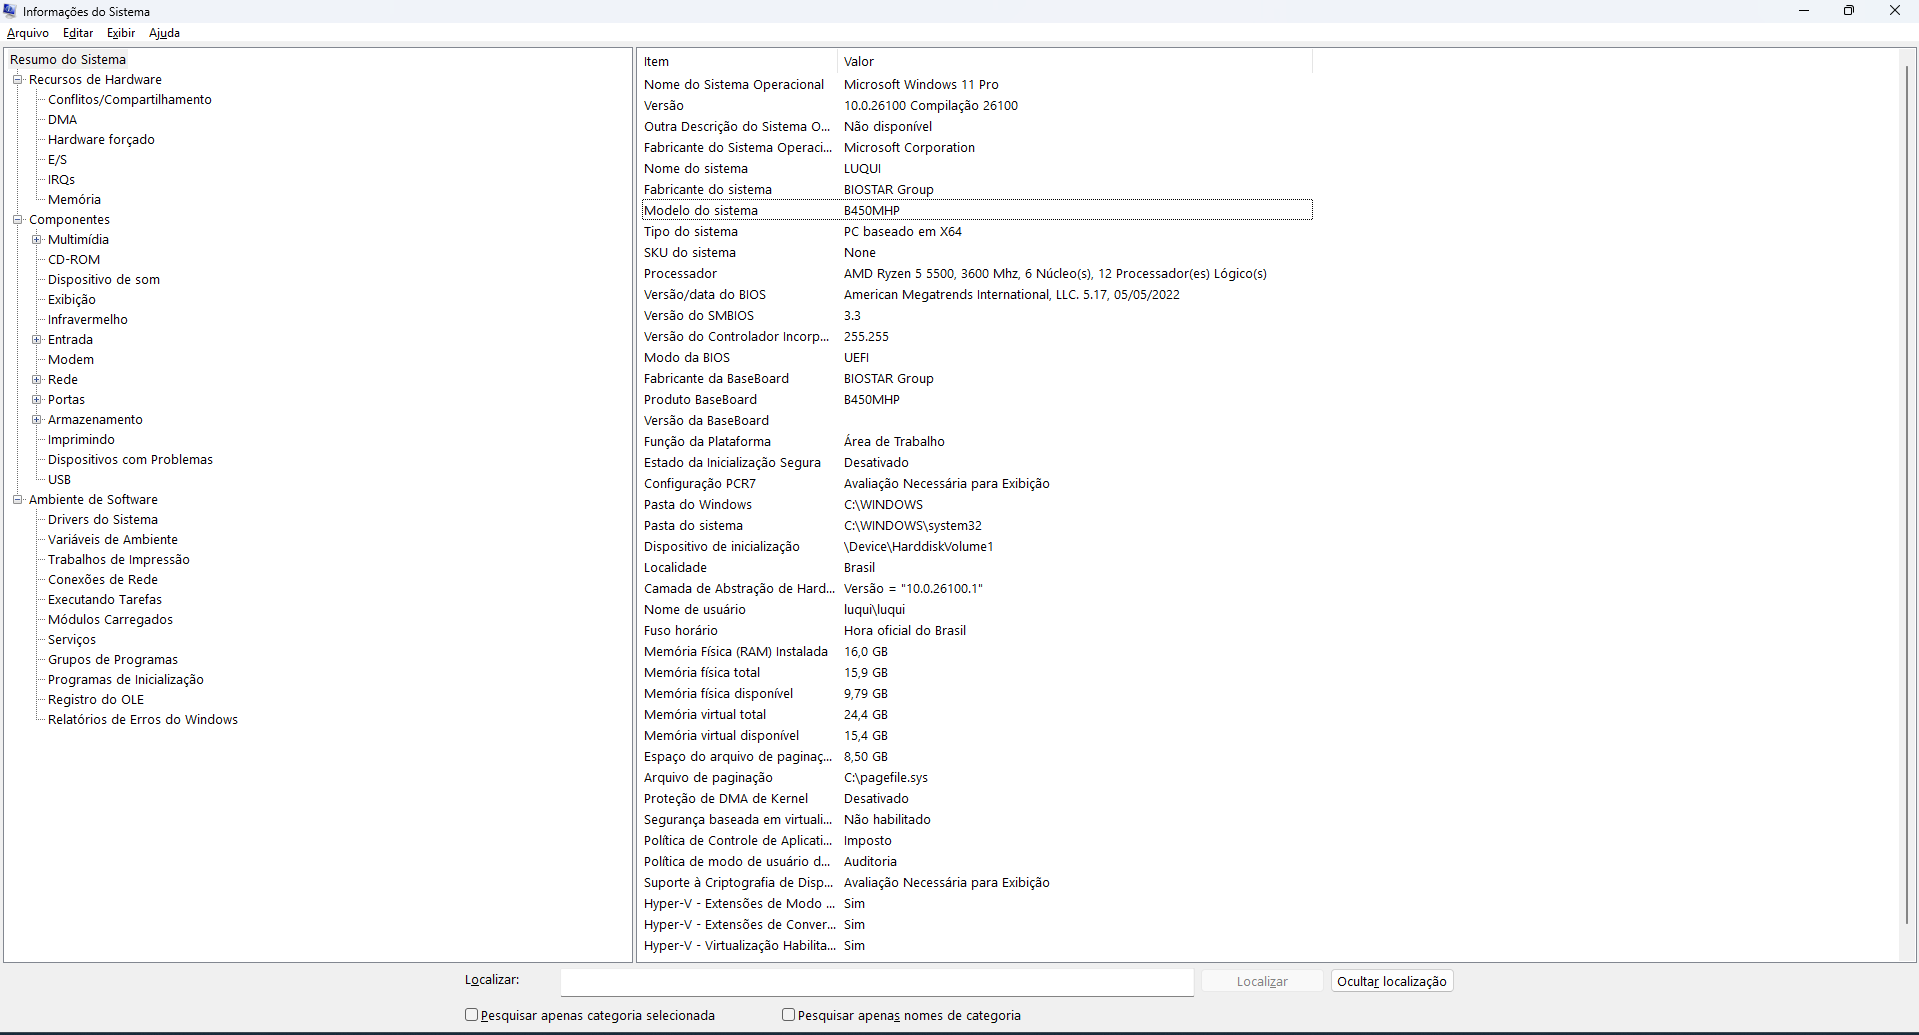Collapse the Ambiente de Software tree node
The width and height of the screenshot is (1919, 1035).
point(17,500)
